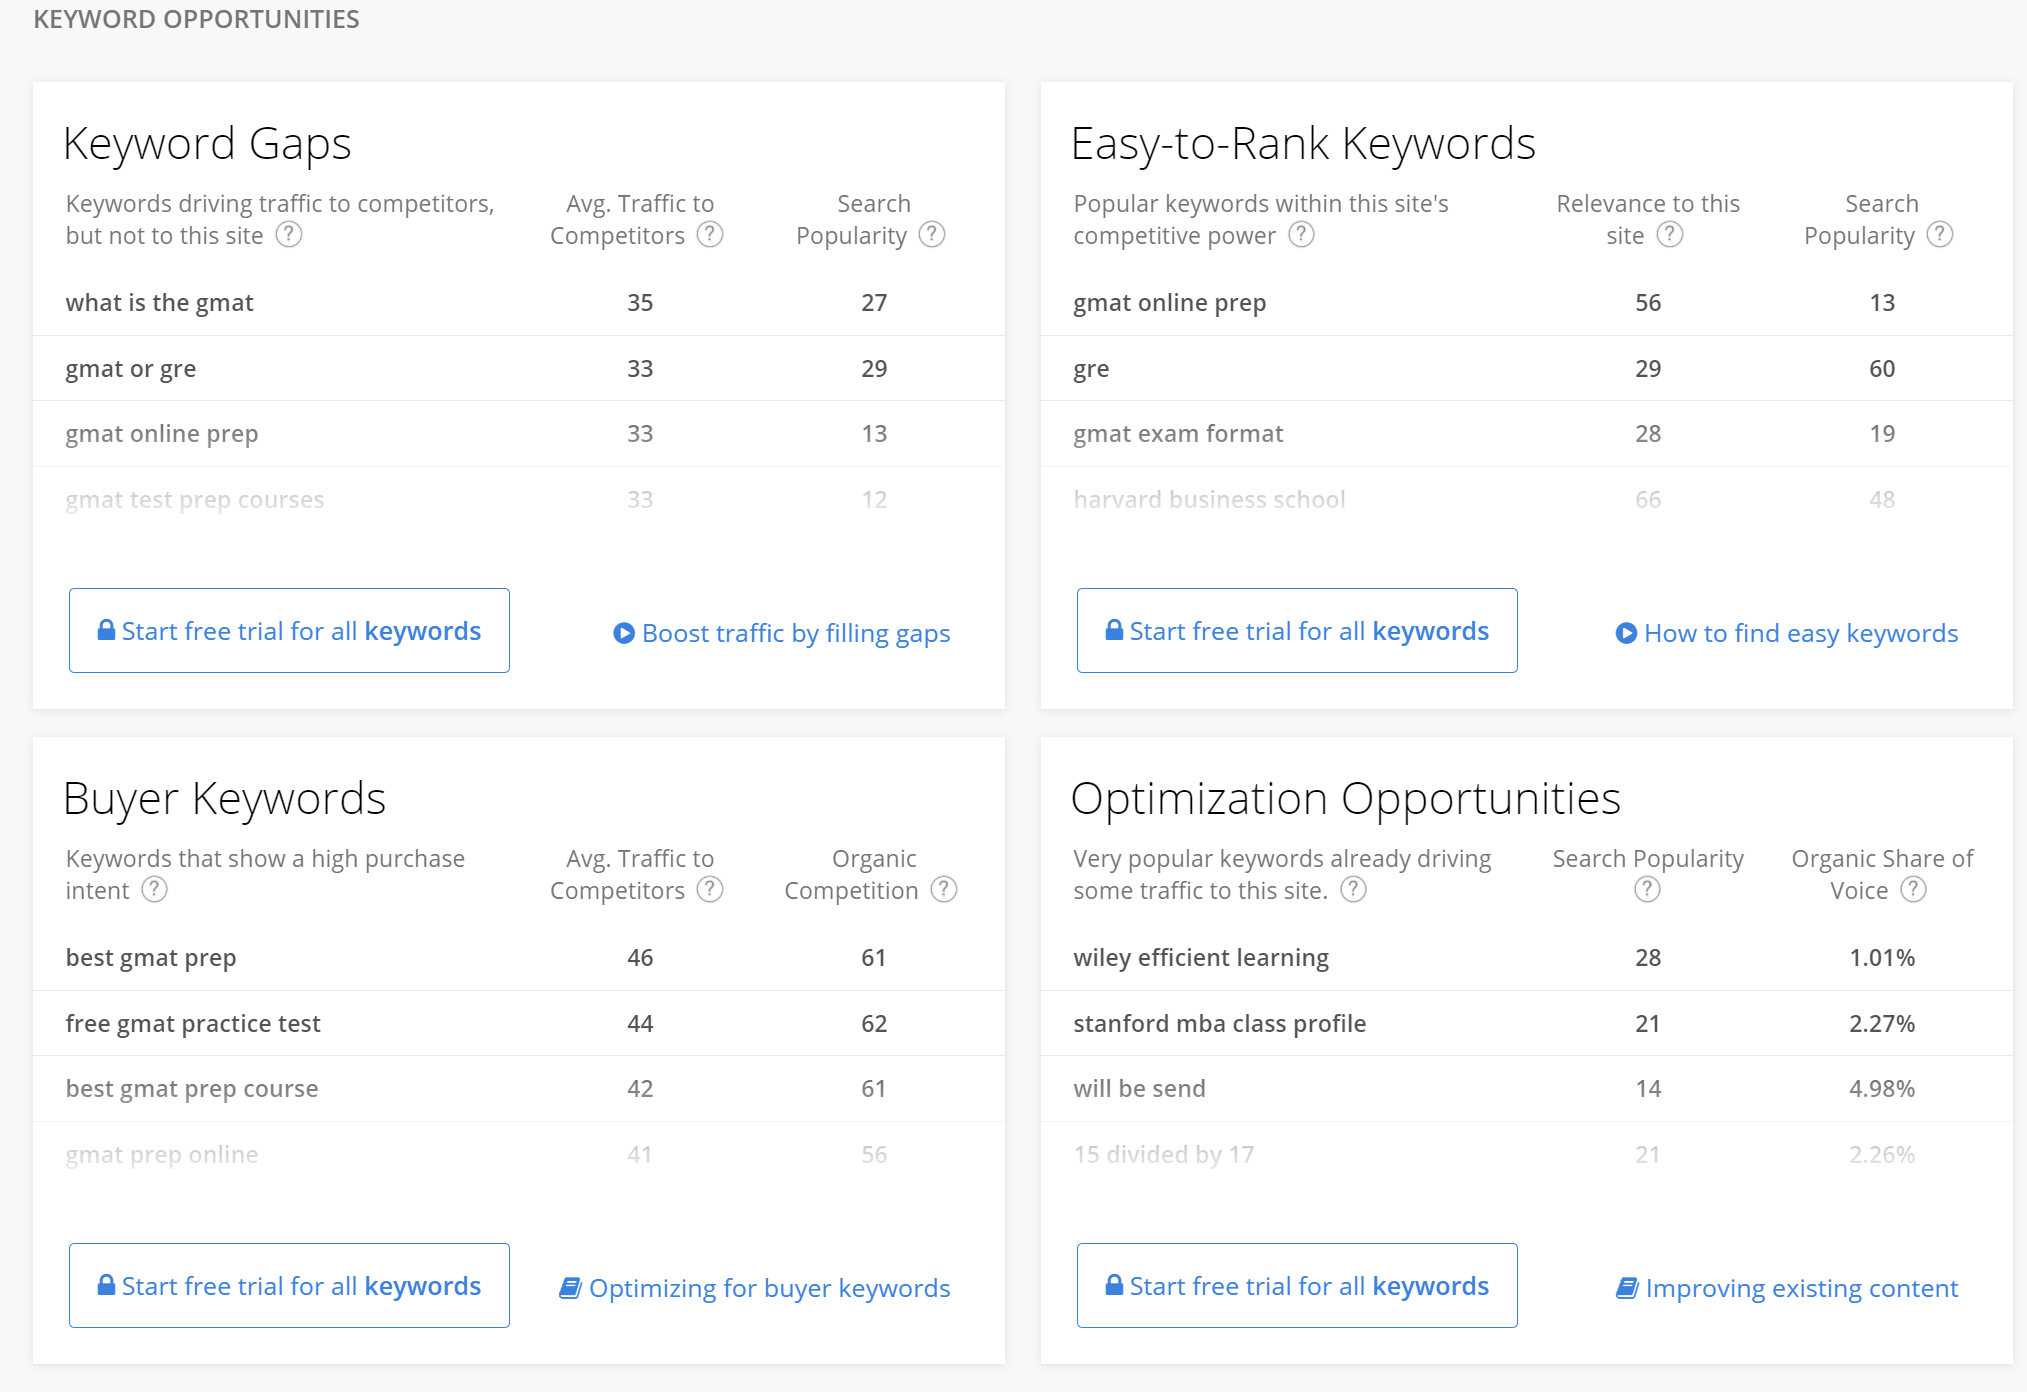2027x1392 pixels.
Task: Click help icon after 'some traffic to this site'
Action: tap(1353, 890)
